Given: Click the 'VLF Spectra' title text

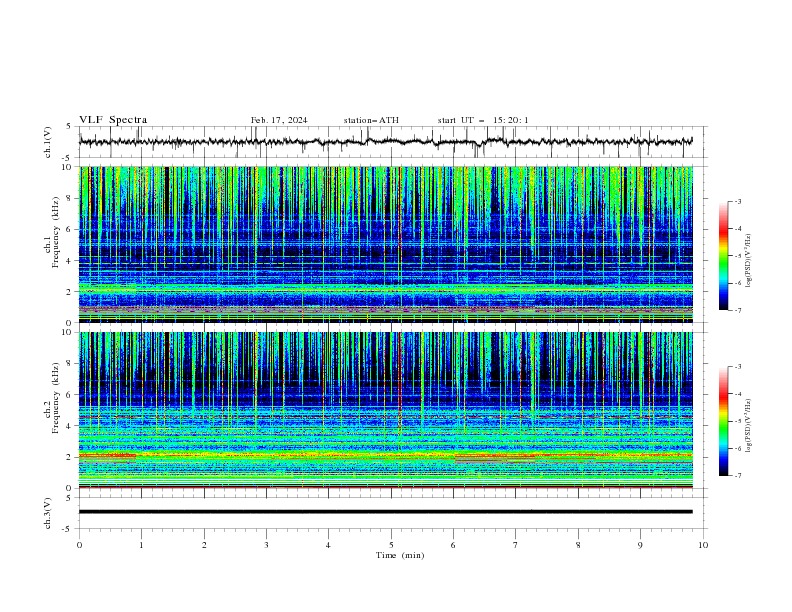Looking at the screenshot, I should 113,120.
